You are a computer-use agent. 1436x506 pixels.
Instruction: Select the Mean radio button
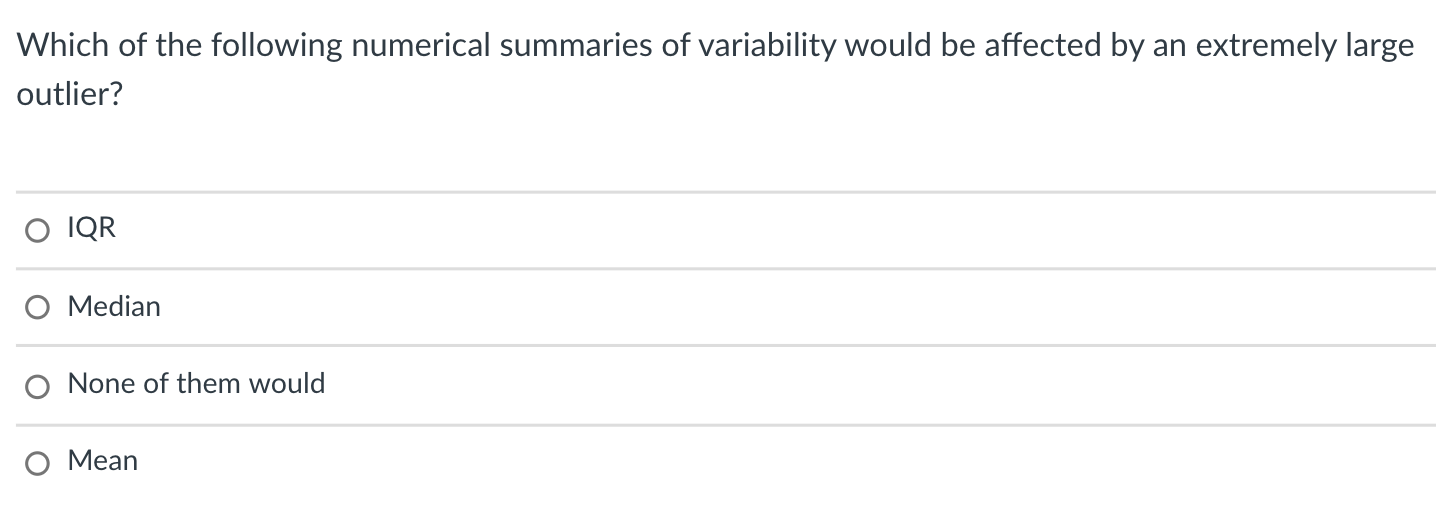[38, 463]
